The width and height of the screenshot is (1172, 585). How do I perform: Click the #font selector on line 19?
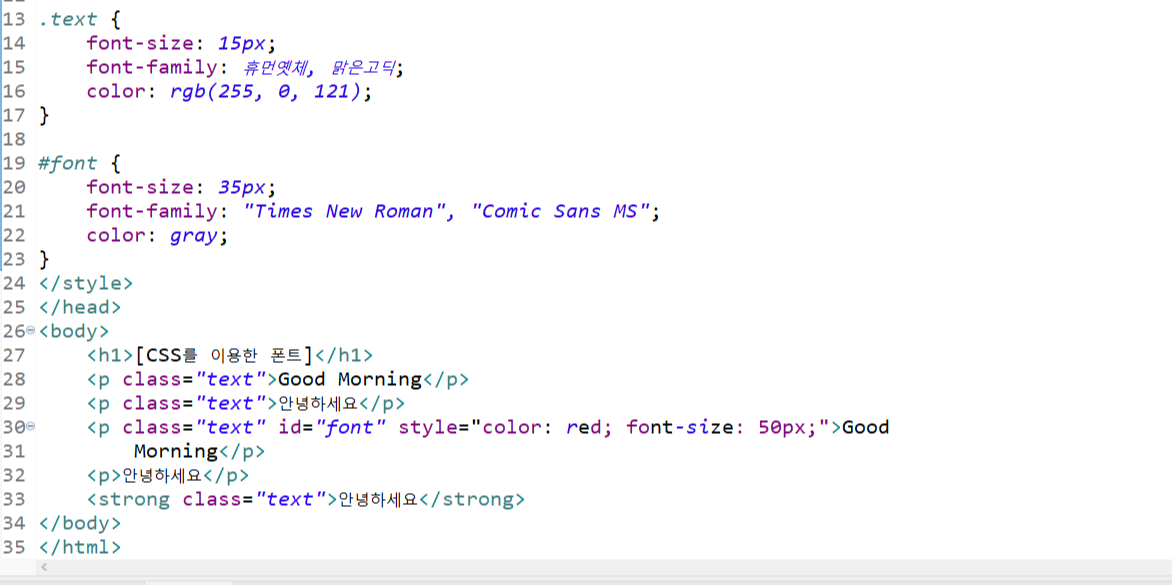click(x=68, y=163)
